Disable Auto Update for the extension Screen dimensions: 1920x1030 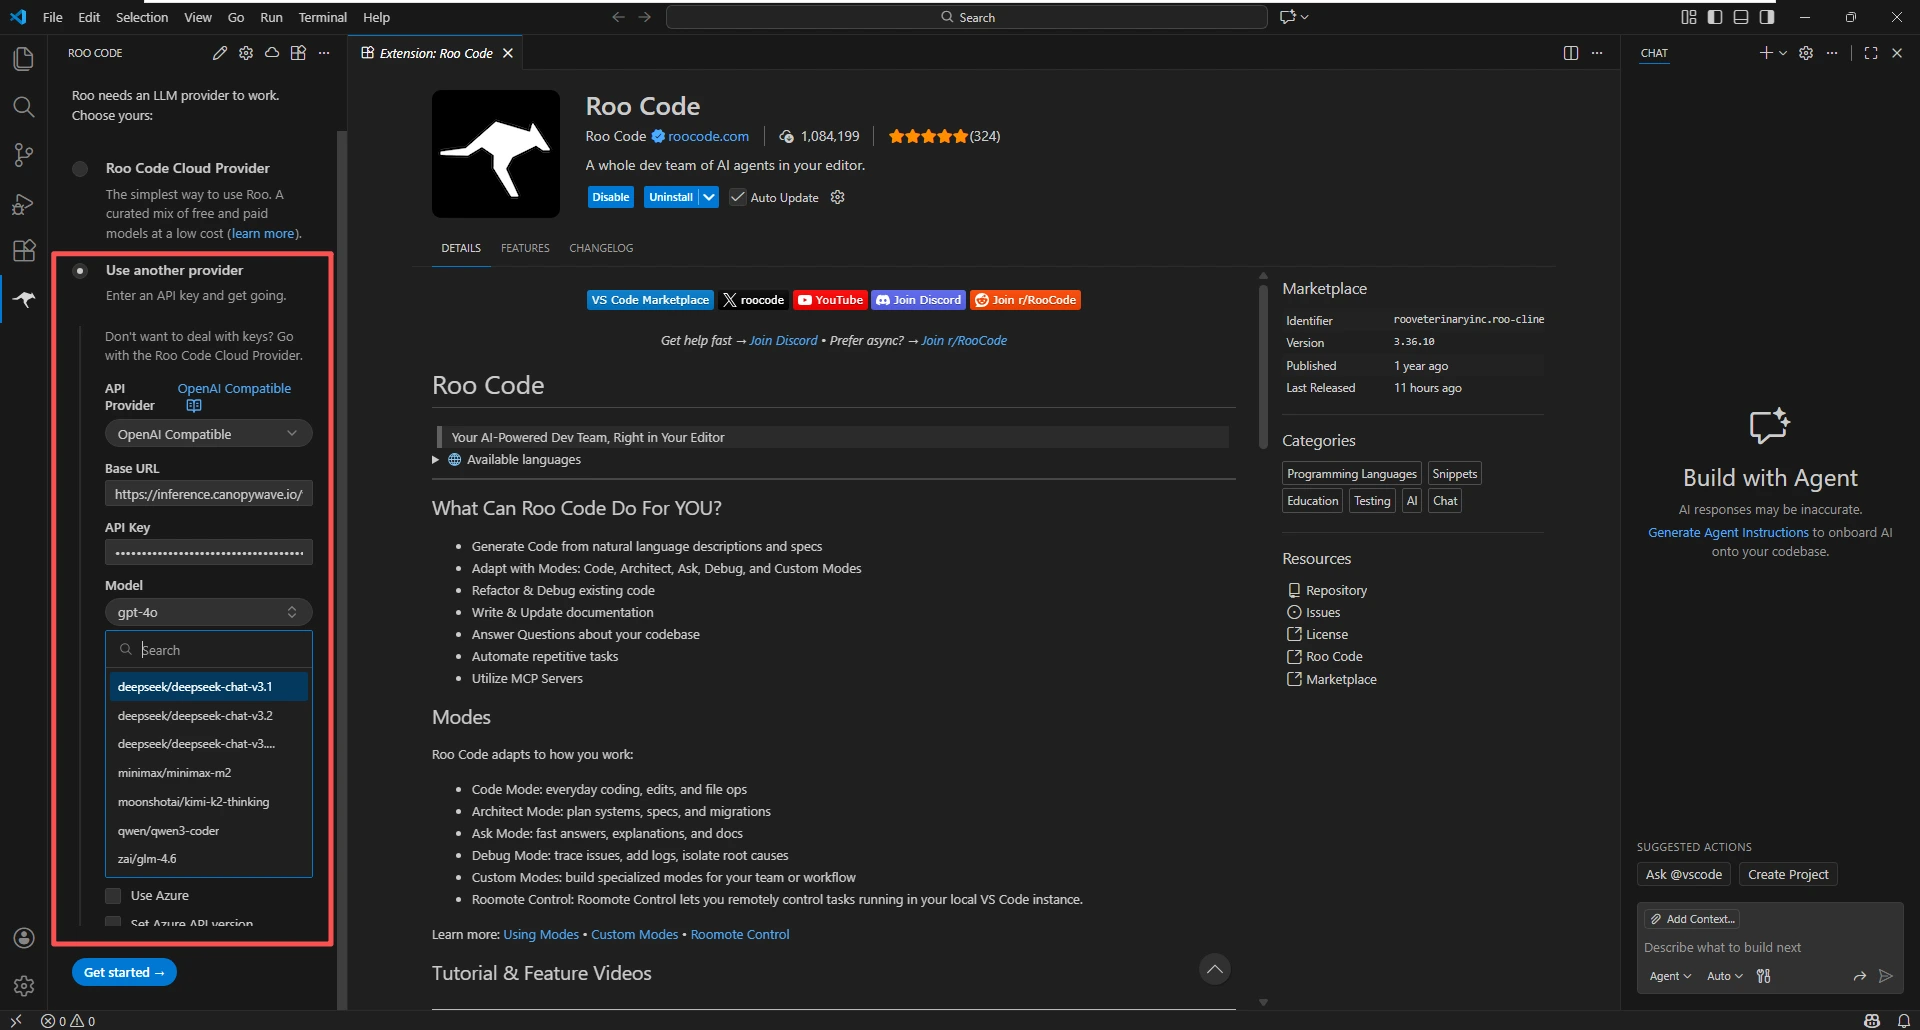(x=738, y=197)
